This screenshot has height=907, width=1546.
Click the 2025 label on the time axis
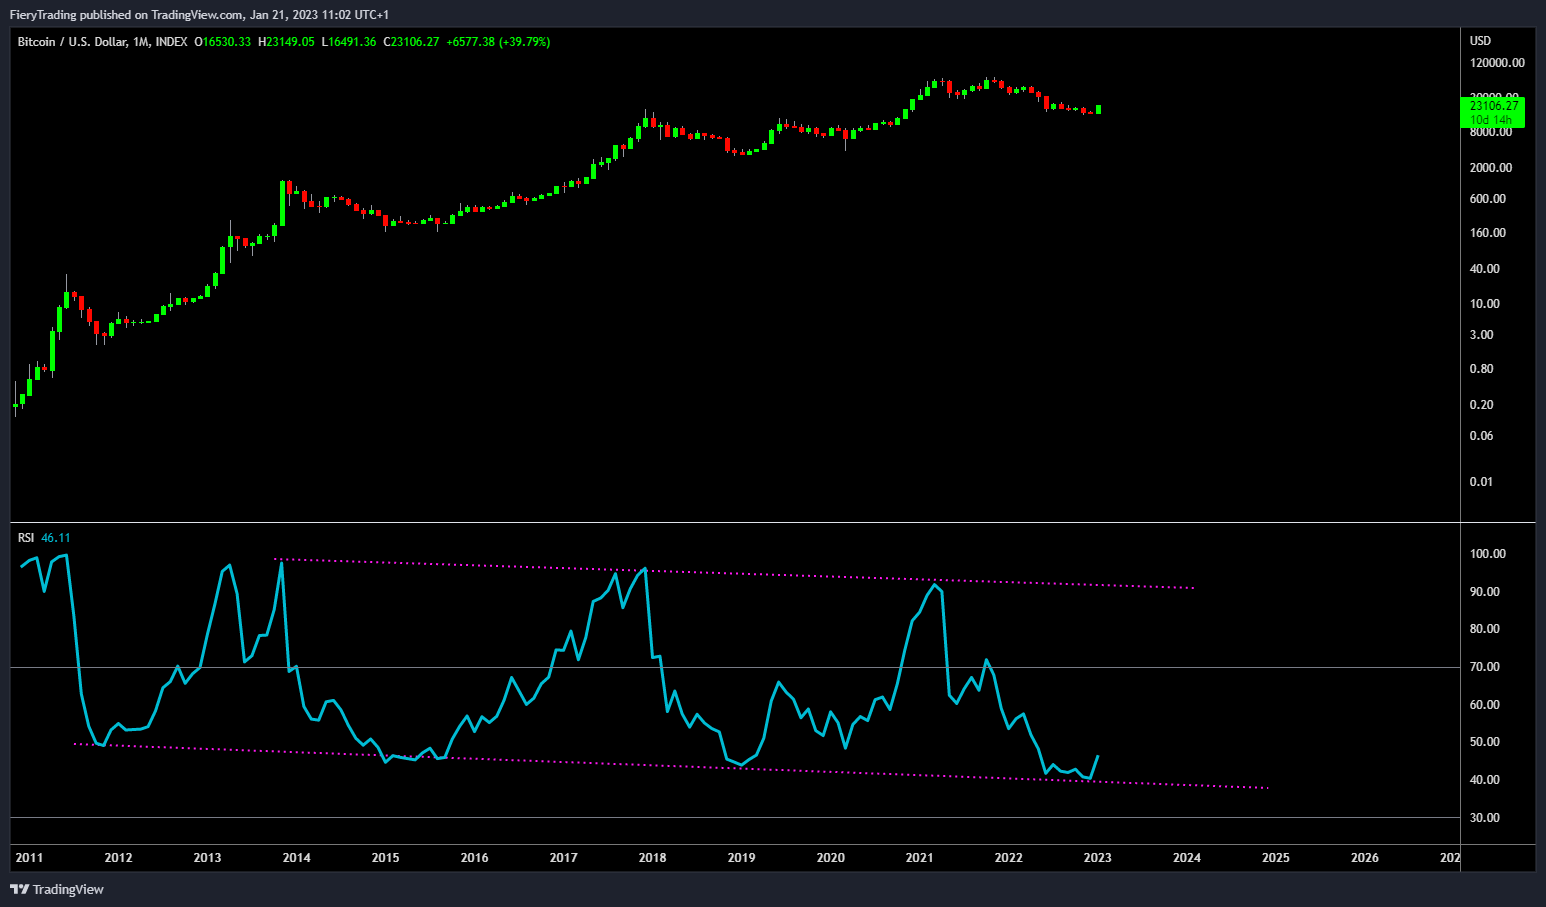pyautogui.click(x=1275, y=858)
